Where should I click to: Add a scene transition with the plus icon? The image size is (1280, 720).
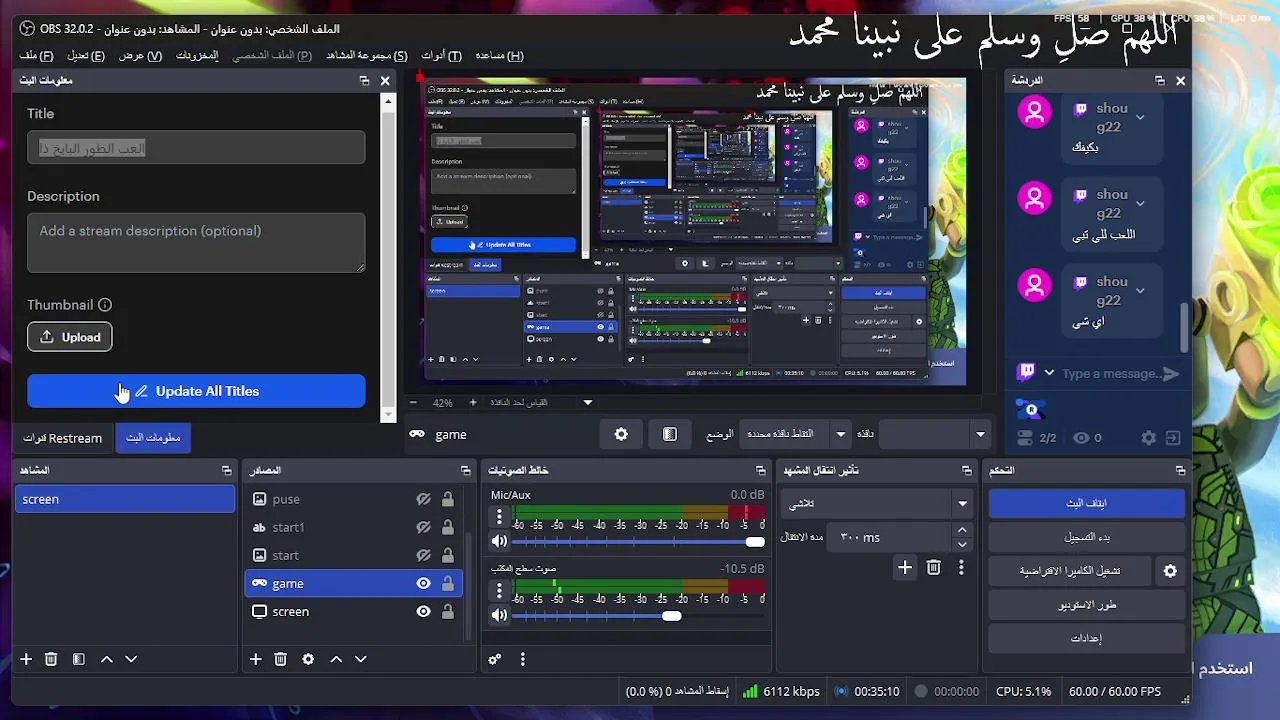point(905,567)
